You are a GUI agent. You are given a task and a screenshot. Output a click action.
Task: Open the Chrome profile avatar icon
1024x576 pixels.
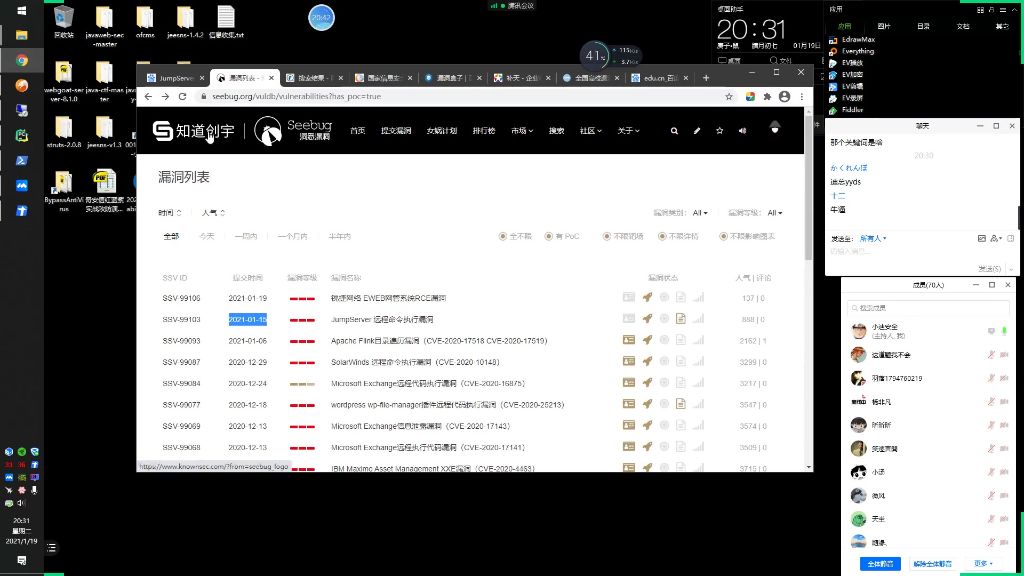(784, 96)
